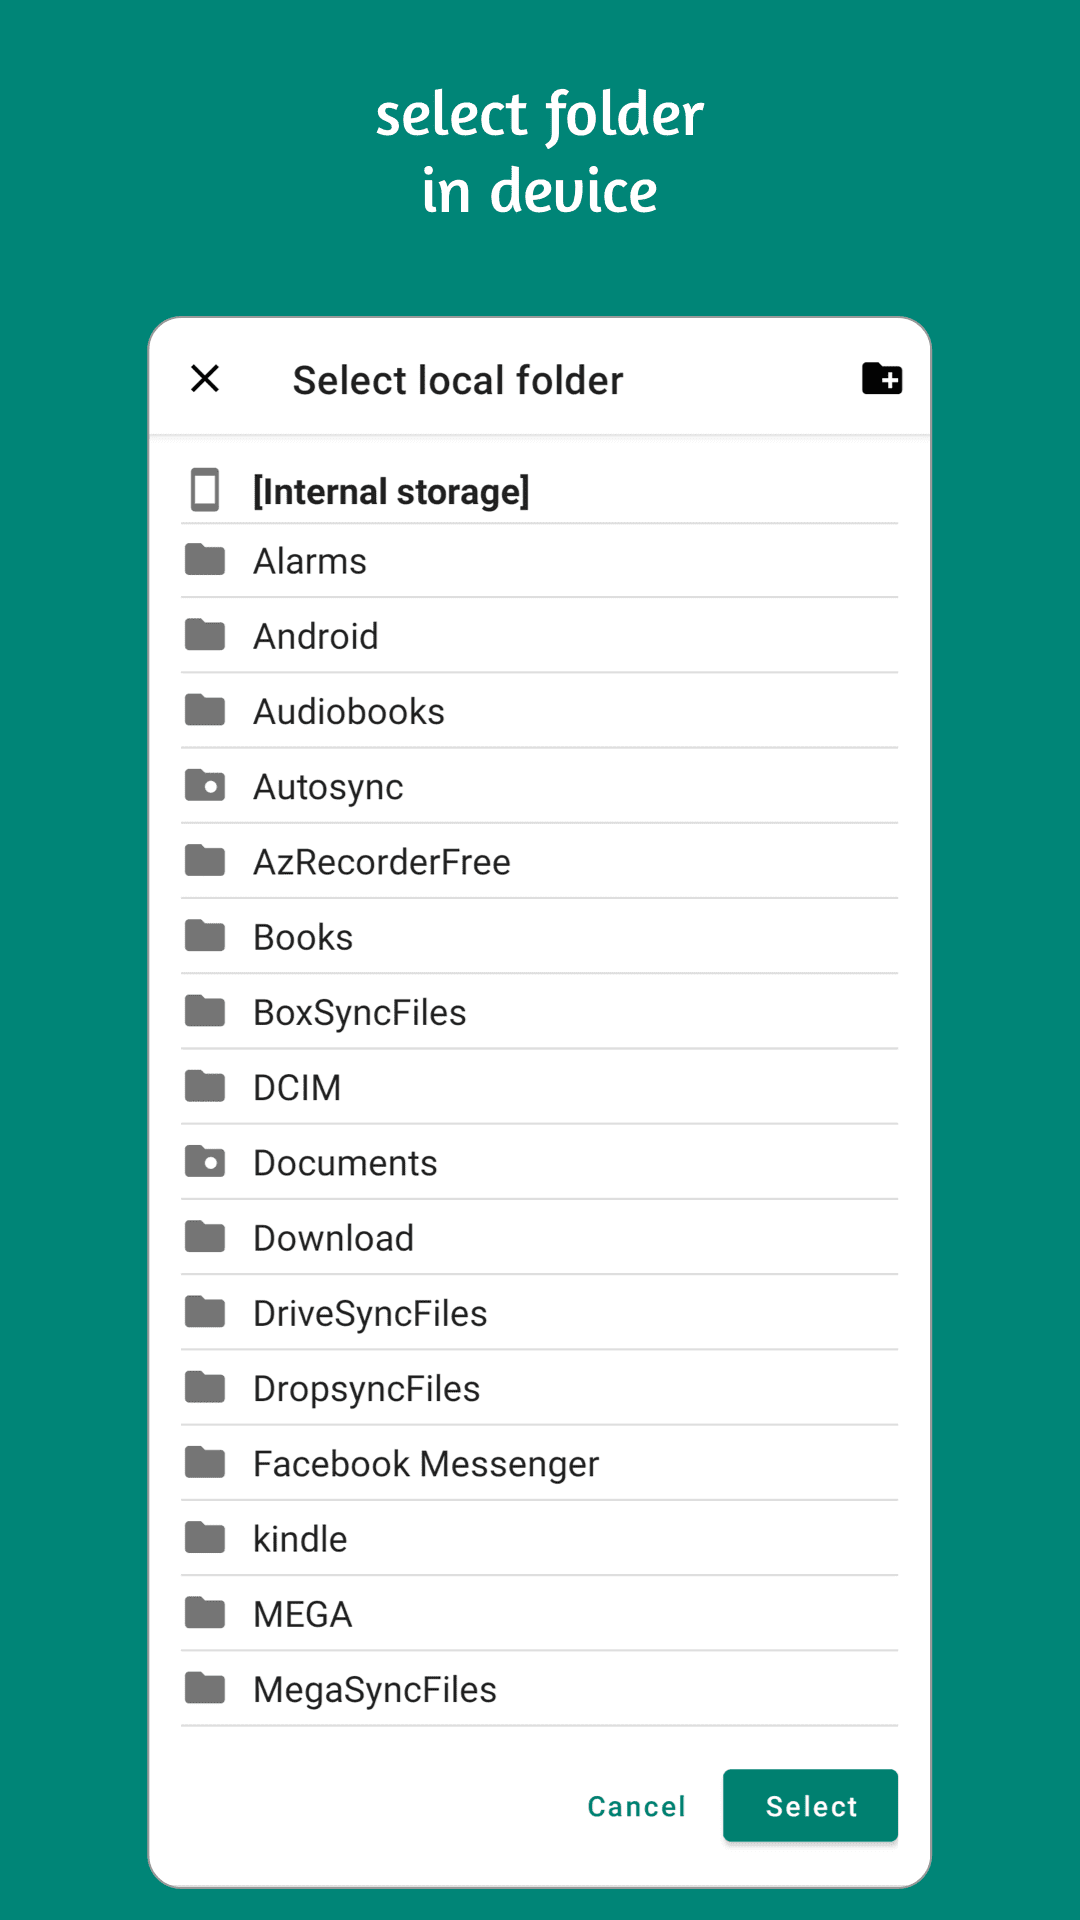Open the DropsyncFiles folder
Screen dimensions: 1080x1920
(366, 1388)
